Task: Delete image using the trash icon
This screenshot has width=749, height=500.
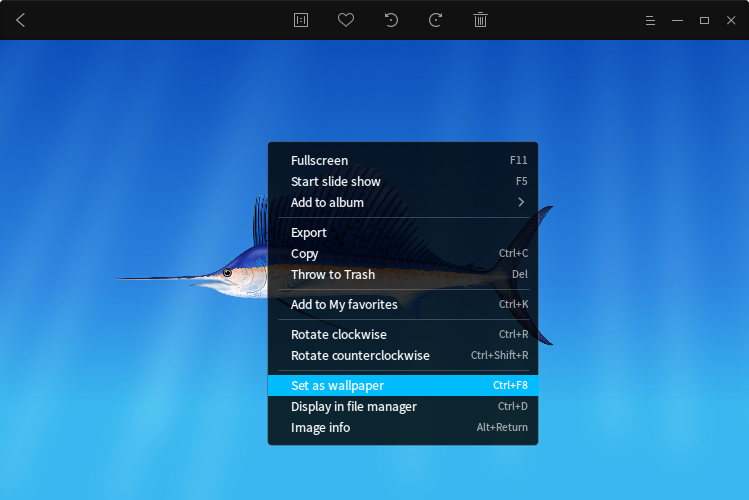Action: coord(480,20)
